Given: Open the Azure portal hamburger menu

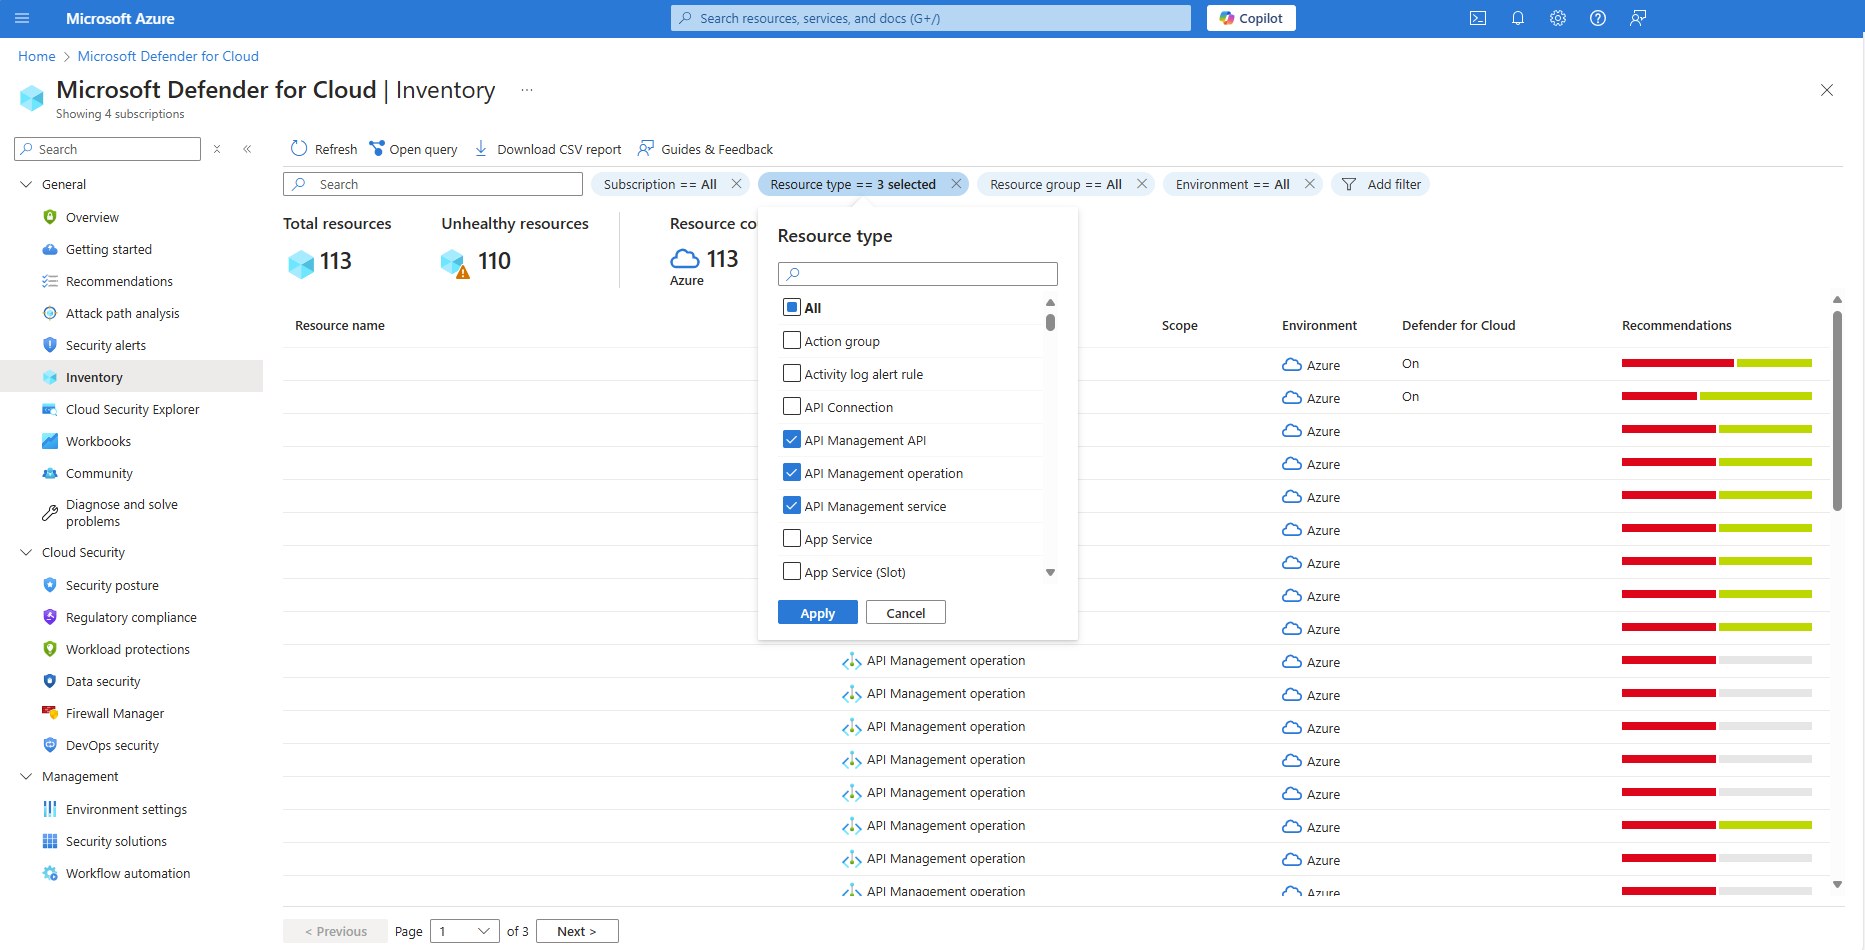Looking at the screenshot, I should (22, 18).
